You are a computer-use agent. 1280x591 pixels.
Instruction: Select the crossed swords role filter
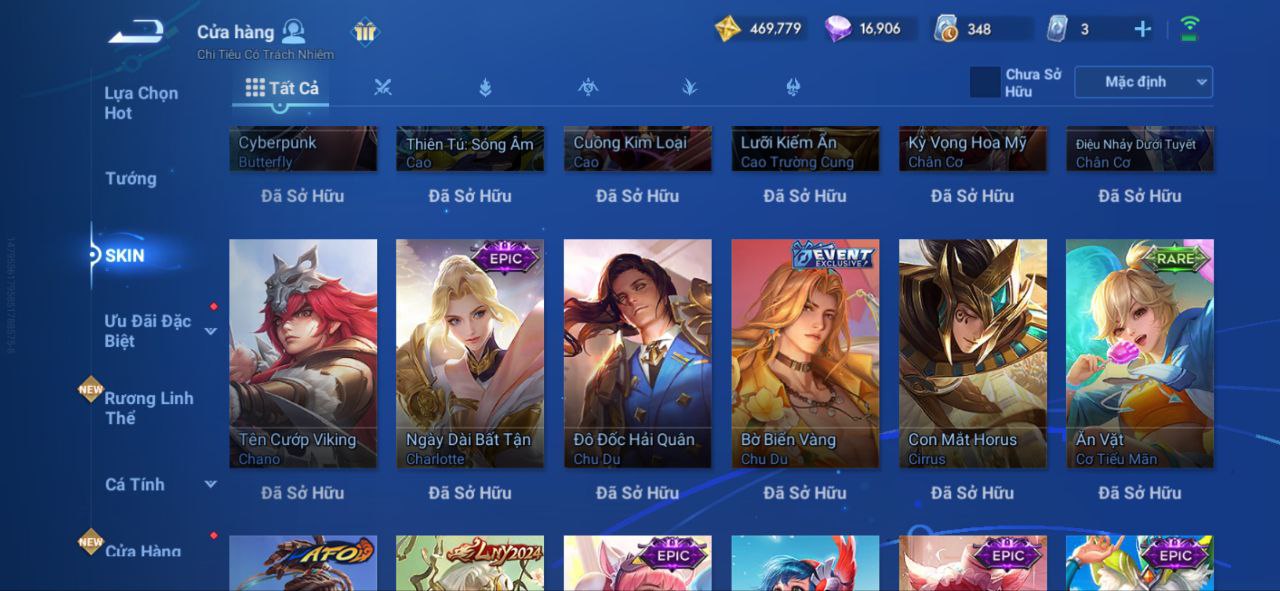click(382, 87)
